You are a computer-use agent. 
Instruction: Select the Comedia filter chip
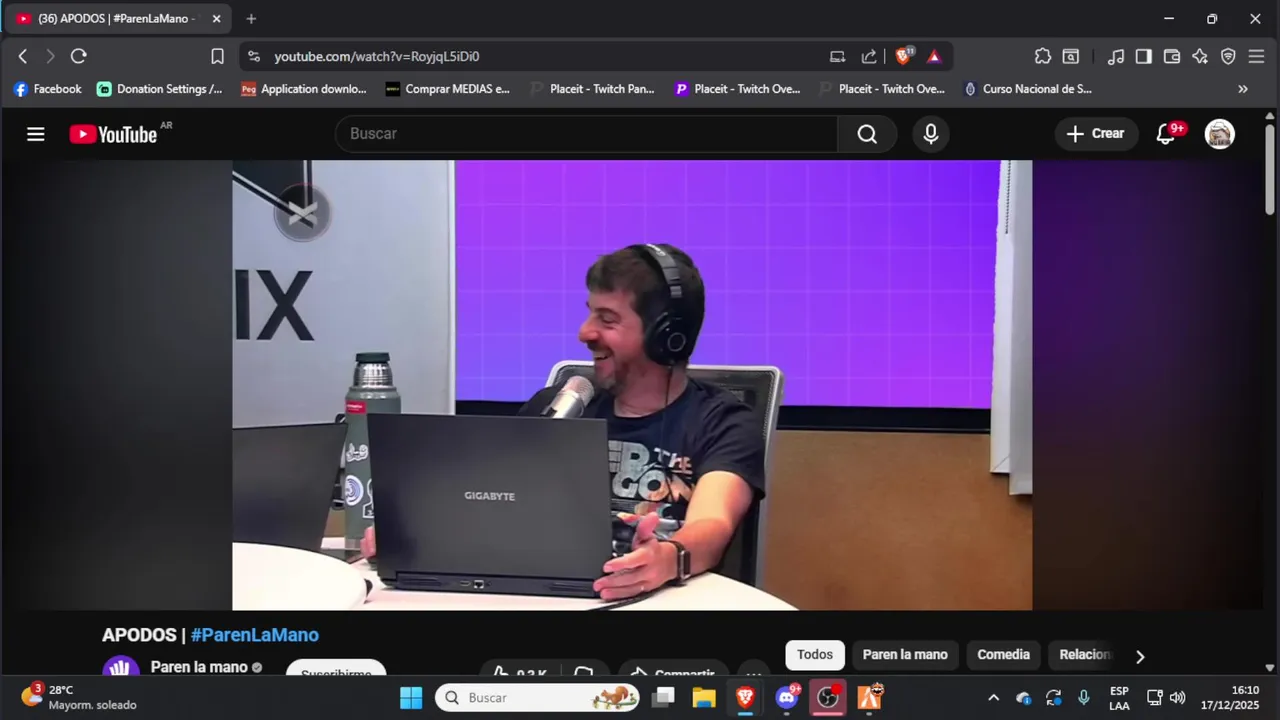[1003, 655]
